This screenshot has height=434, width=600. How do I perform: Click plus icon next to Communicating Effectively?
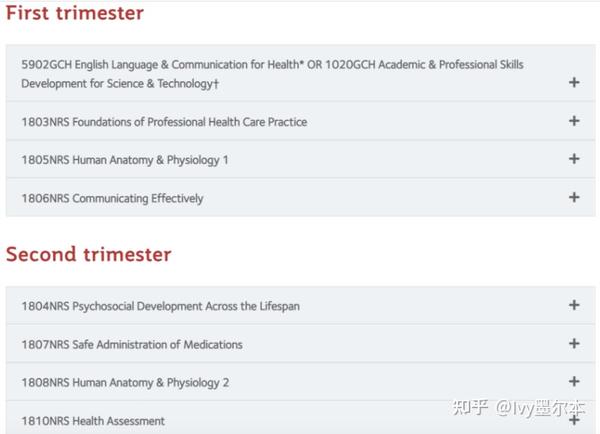pyautogui.click(x=574, y=197)
